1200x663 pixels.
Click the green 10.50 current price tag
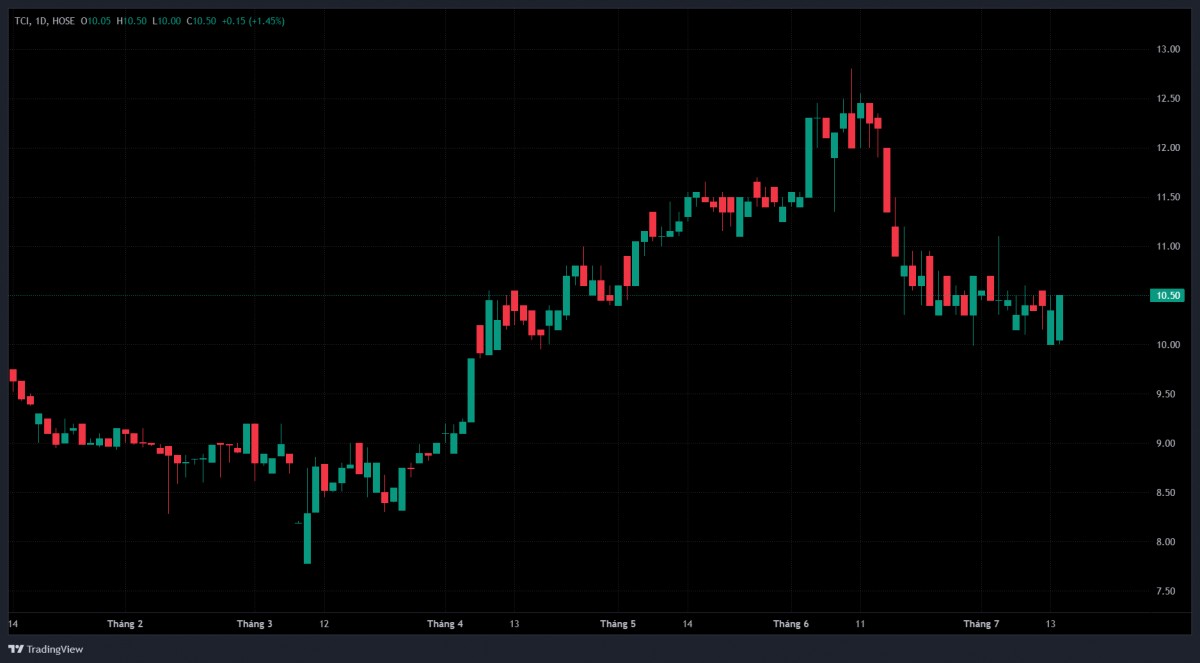pyautogui.click(x=1168, y=295)
